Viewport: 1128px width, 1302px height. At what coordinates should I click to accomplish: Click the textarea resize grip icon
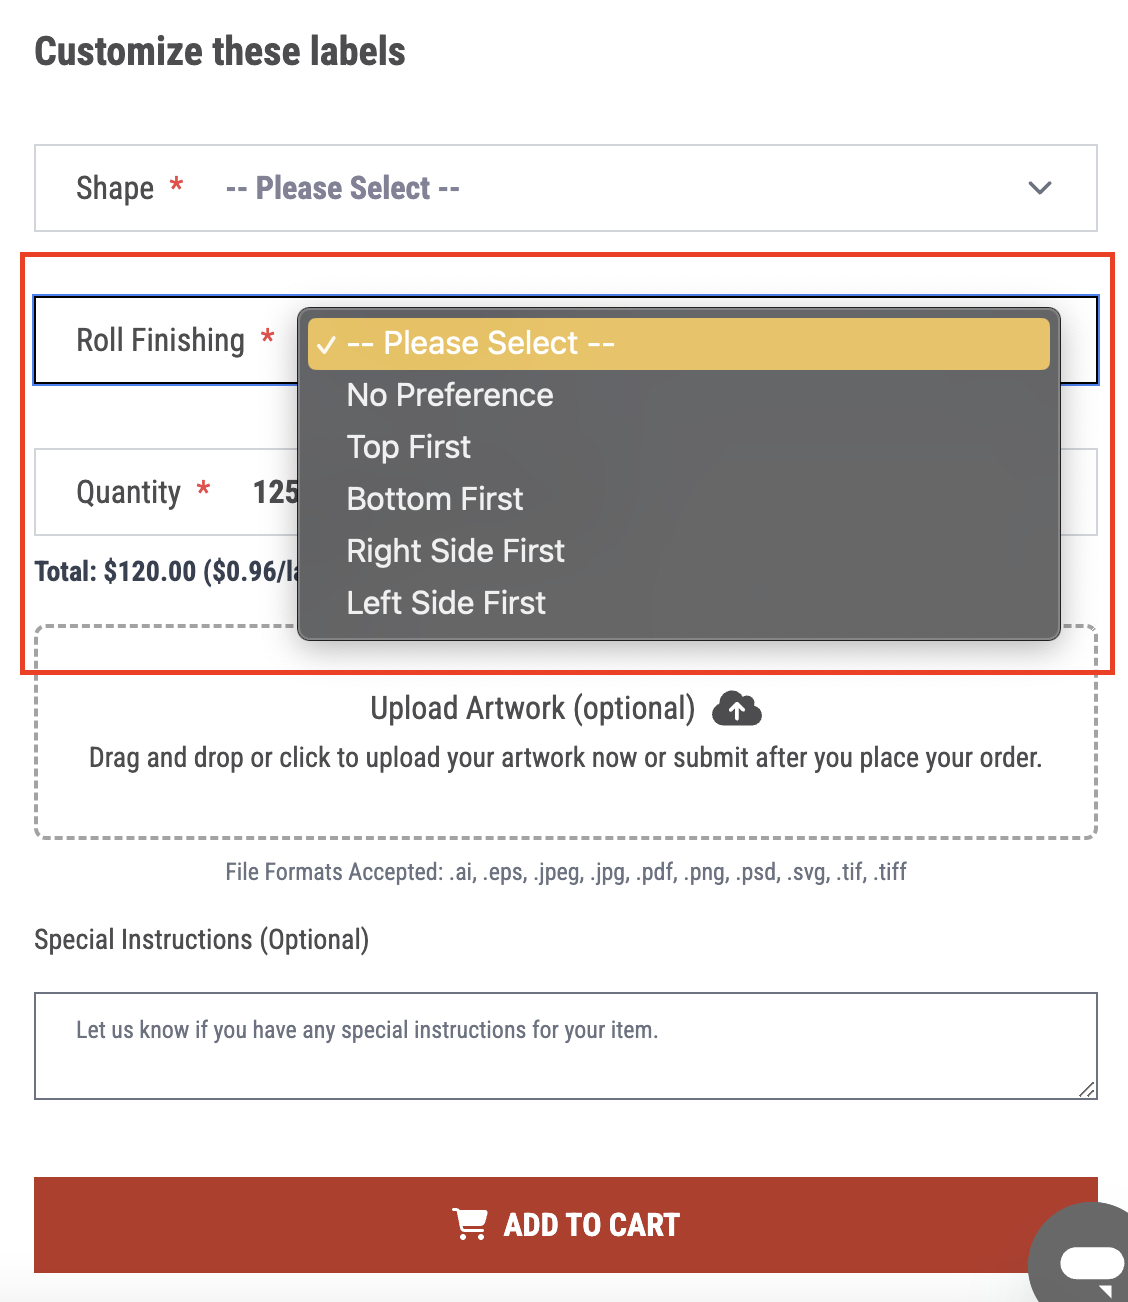click(1087, 1089)
